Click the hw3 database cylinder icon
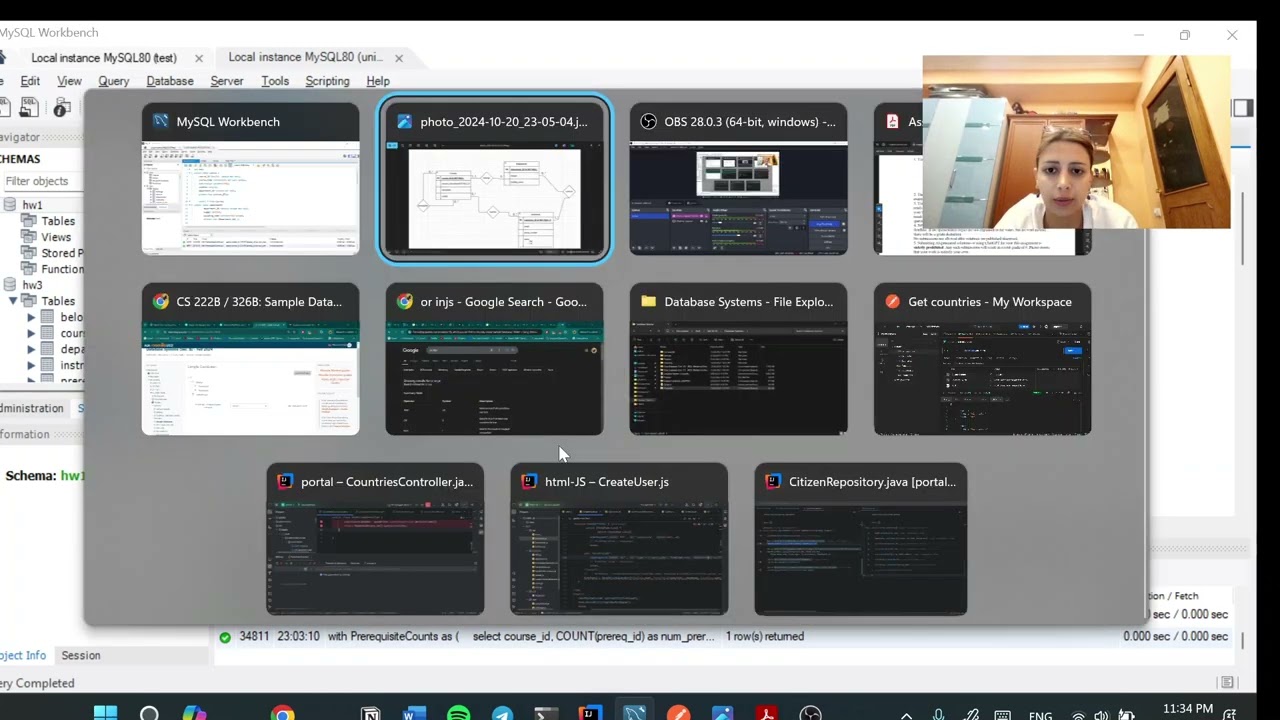The height and width of the screenshot is (720, 1280). pyautogui.click(x=10, y=285)
